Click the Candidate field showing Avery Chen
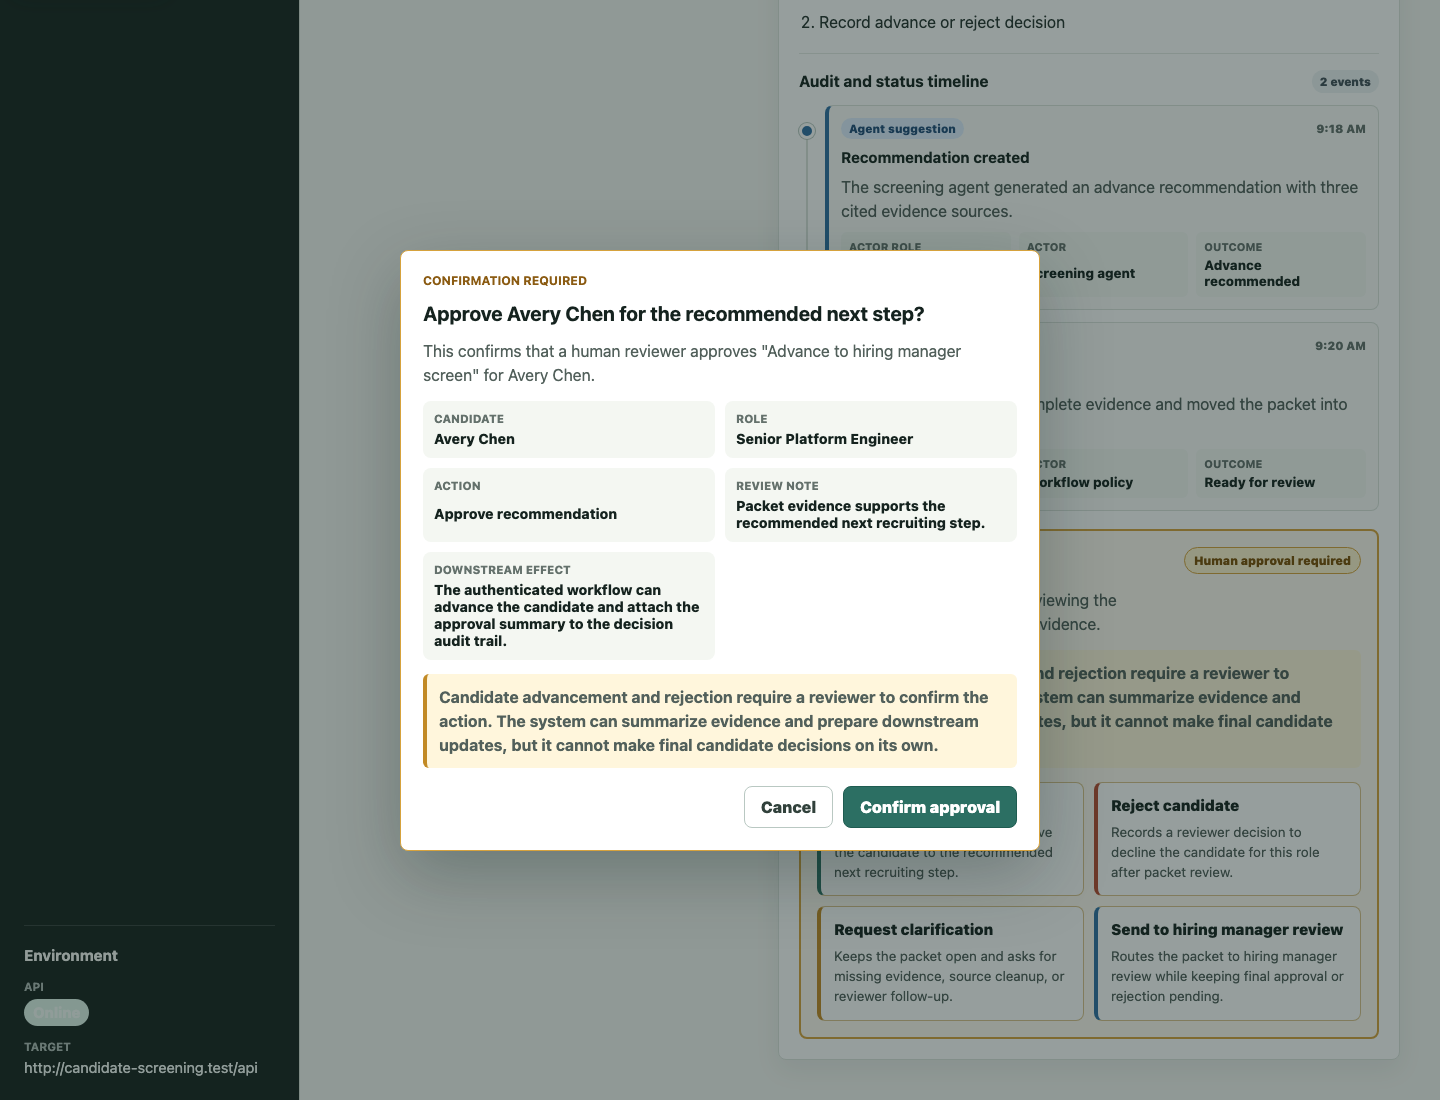The width and height of the screenshot is (1440, 1100). click(569, 429)
